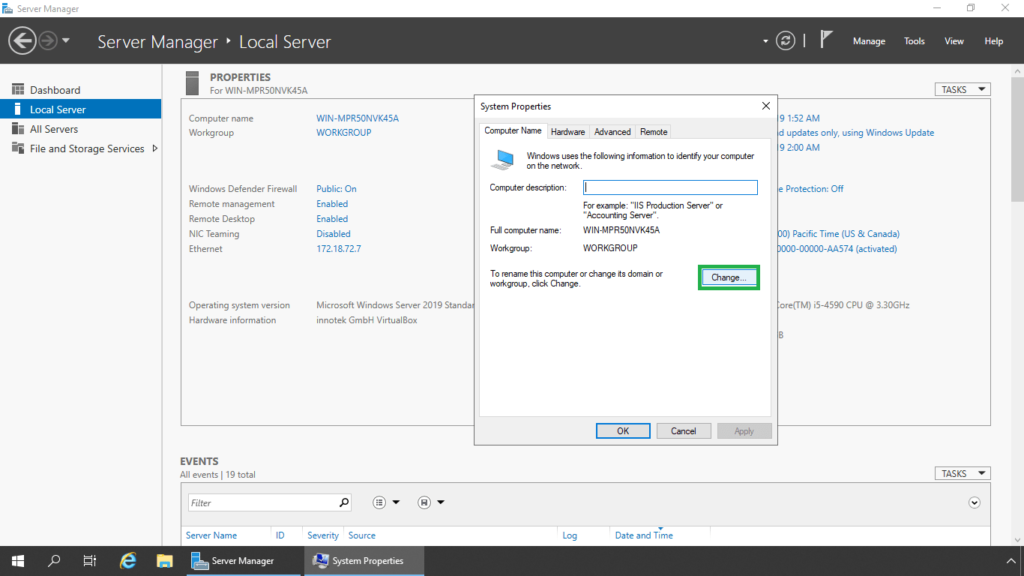Screen dimensions: 1024x576
Task: Click the product ID activated link
Action: (x=837, y=249)
